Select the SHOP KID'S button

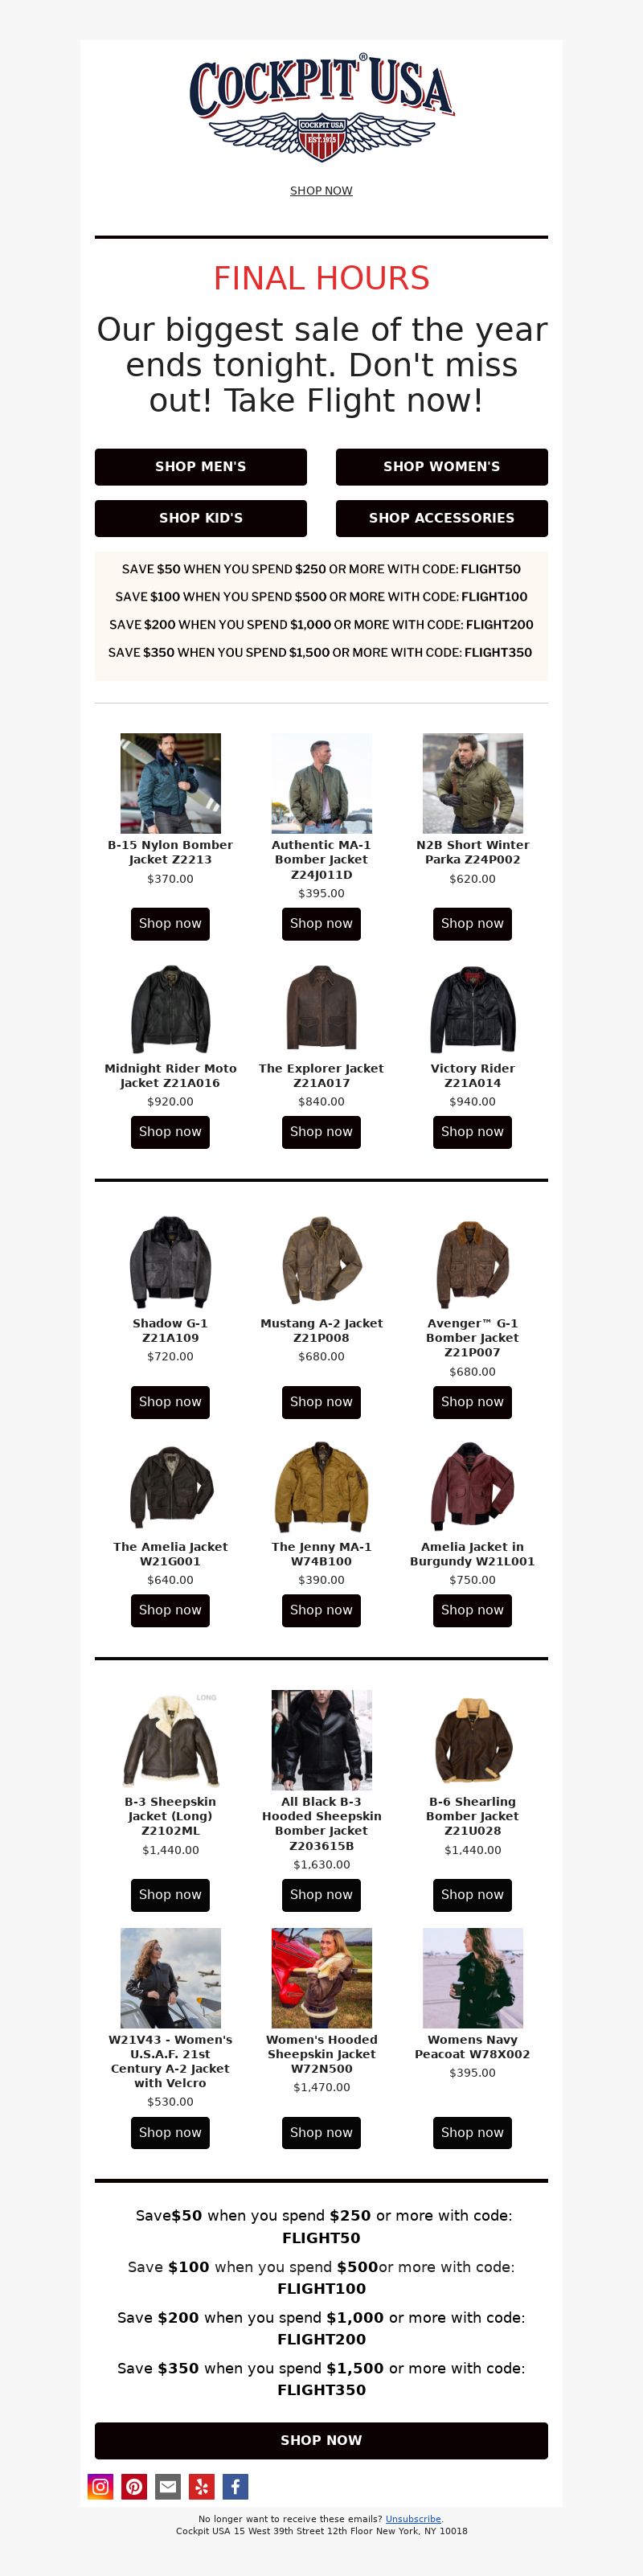[201, 518]
